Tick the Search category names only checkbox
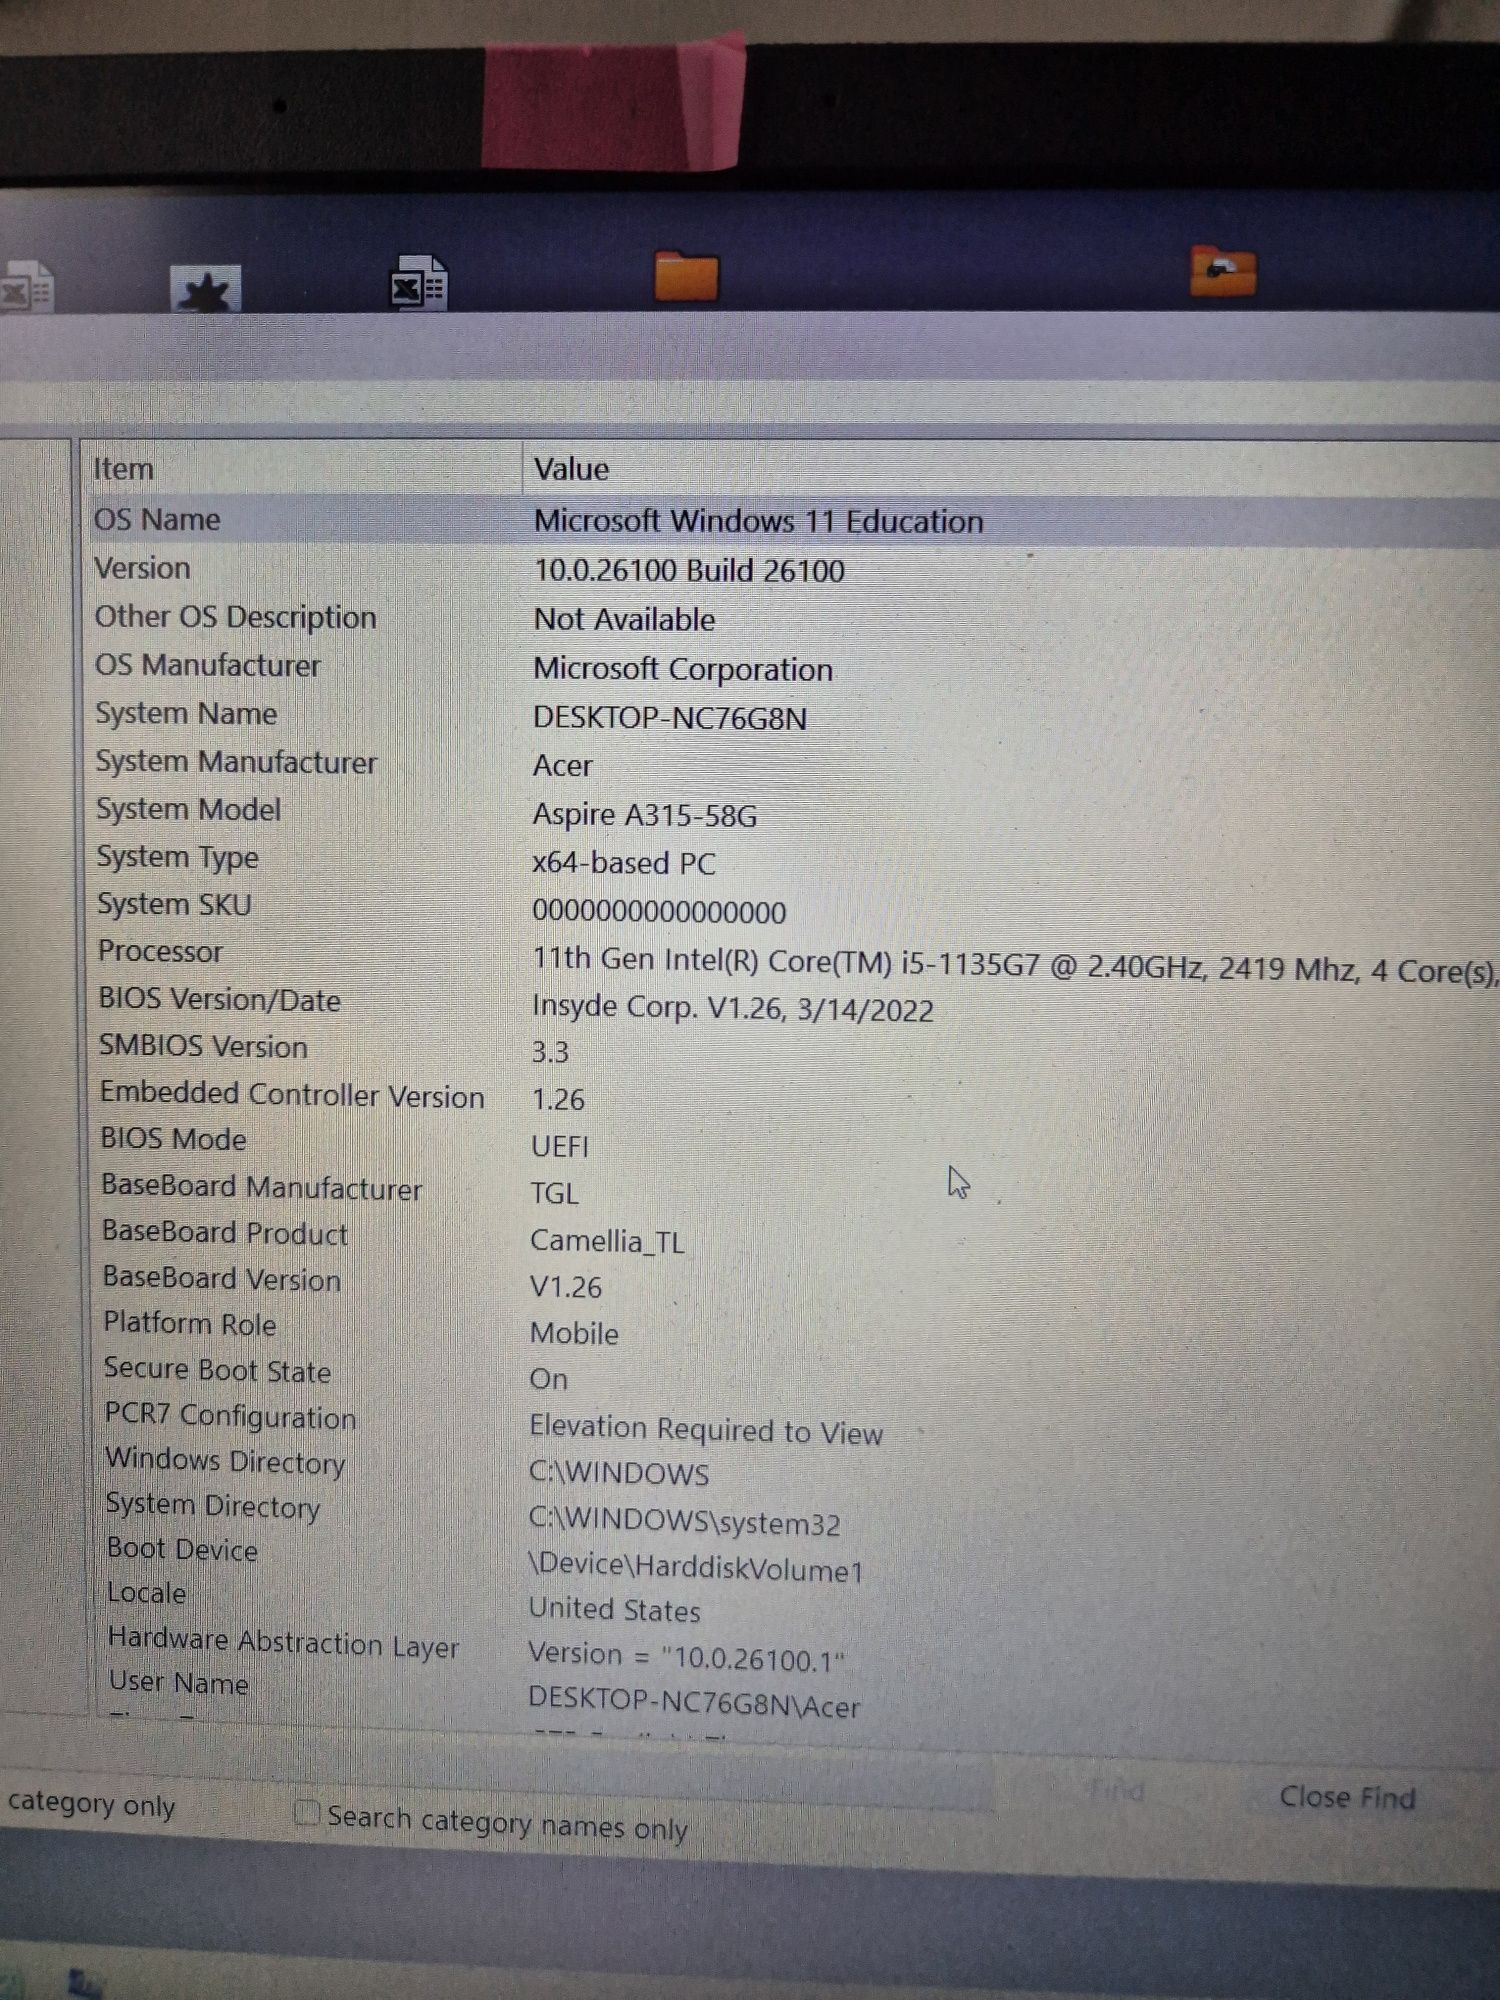The image size is (1500, 2000). point(306,1813)
